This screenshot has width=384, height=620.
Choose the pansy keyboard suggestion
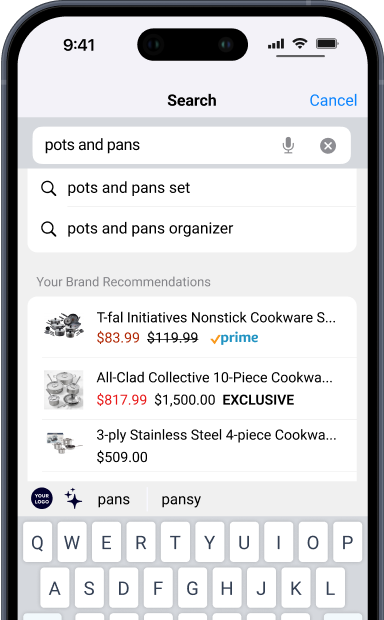pyautogui.click(x=181, y=500)
